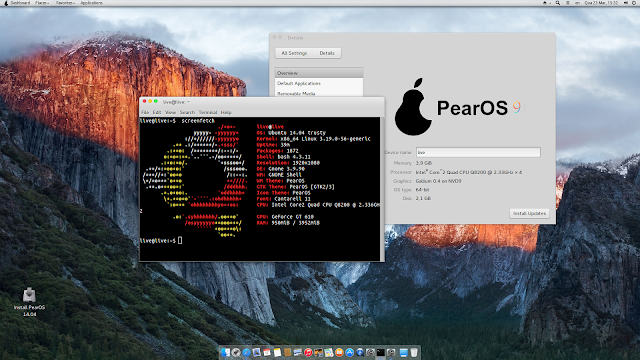The width and height of the screenshot is (640, 360).
Task: Open the Applications menu in top panel
Action: [x=91, y=3]
